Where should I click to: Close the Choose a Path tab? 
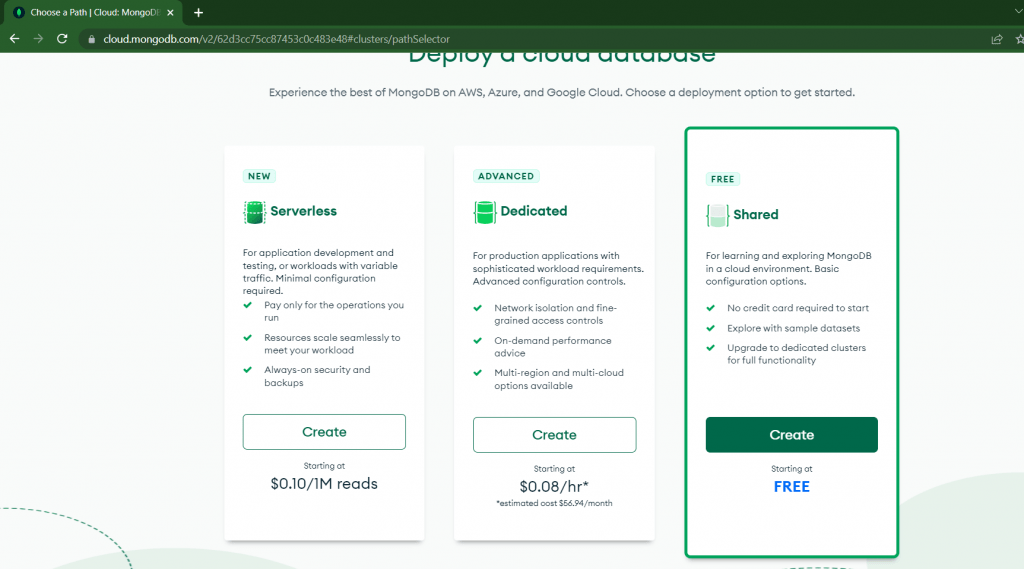170,12
